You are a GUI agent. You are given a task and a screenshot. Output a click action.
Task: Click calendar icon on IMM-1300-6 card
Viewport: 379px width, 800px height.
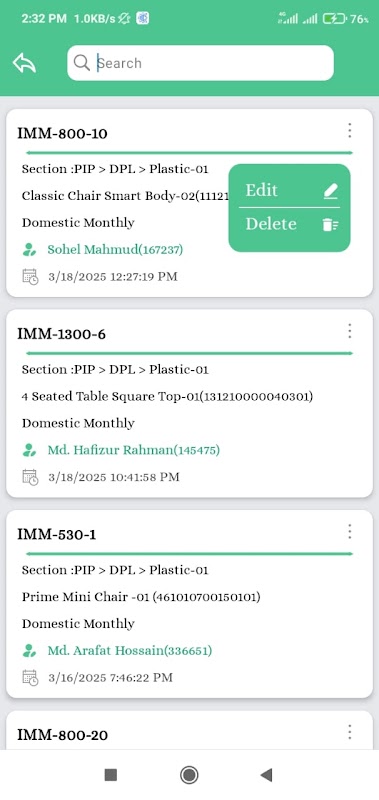(x=30, y=477)
